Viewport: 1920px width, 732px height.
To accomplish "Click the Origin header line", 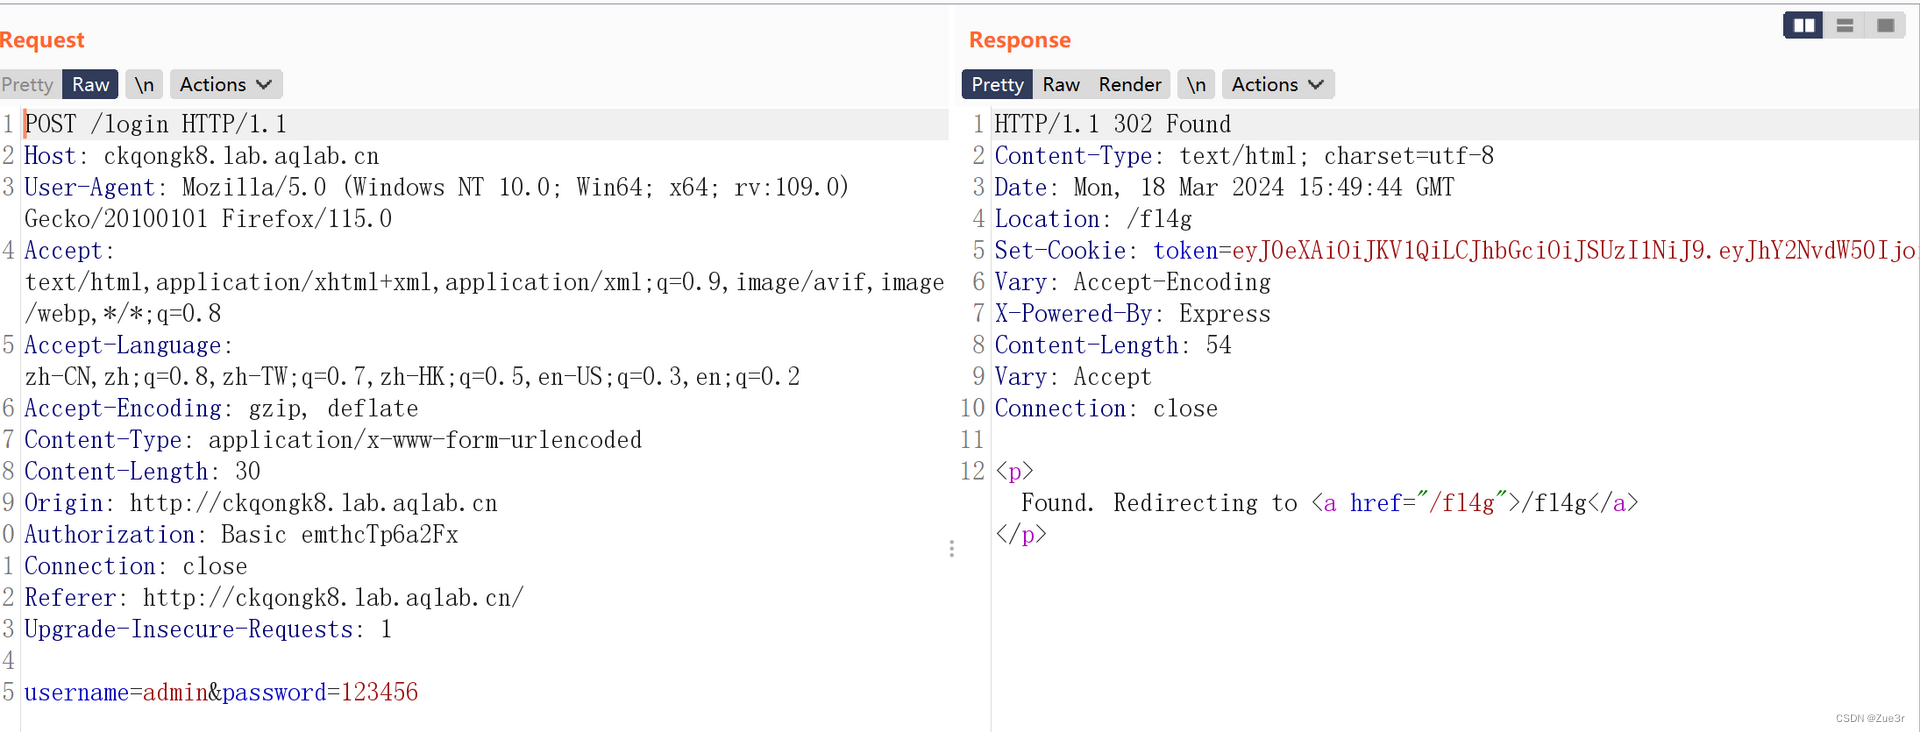I will coord(261,503).
